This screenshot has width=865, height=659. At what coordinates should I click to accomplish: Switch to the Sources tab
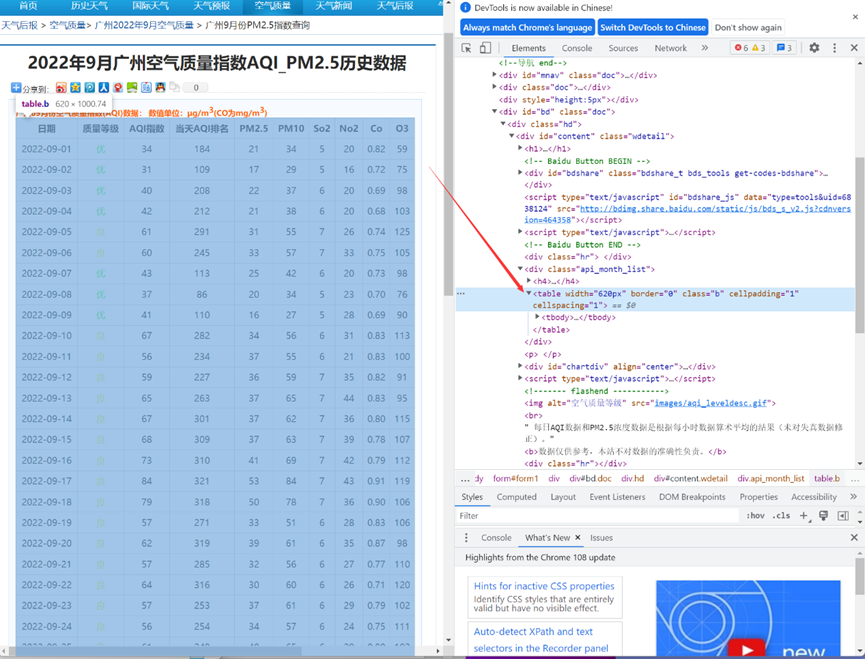[623, 48]
